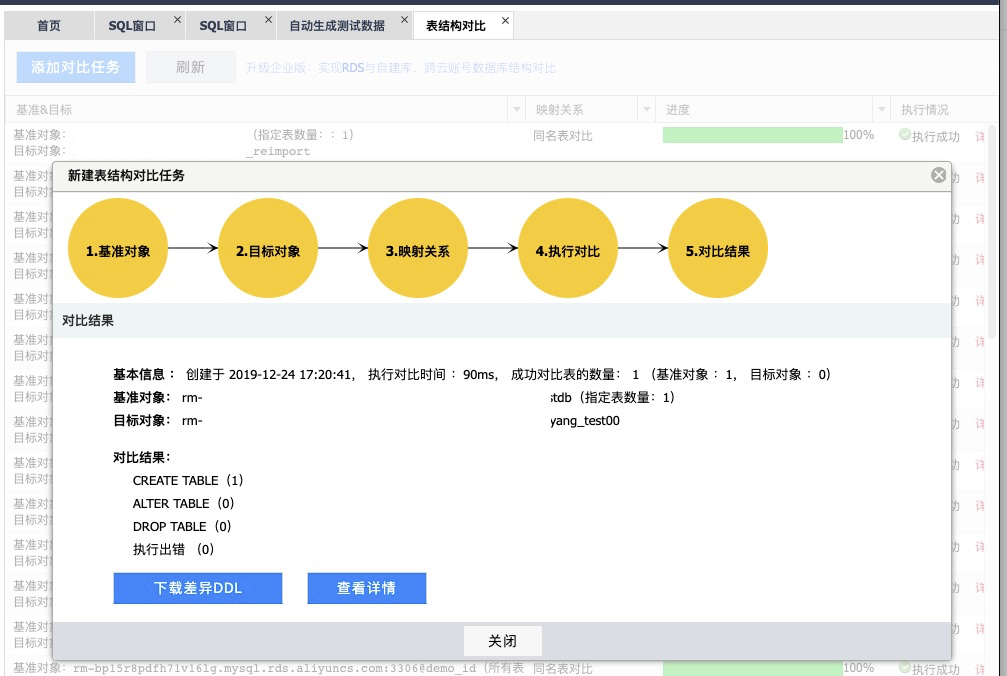This screenshot has width=1007, height=676.
Task: Open the 自动生成测试数据 tab
Action: [x=337, y=26]
